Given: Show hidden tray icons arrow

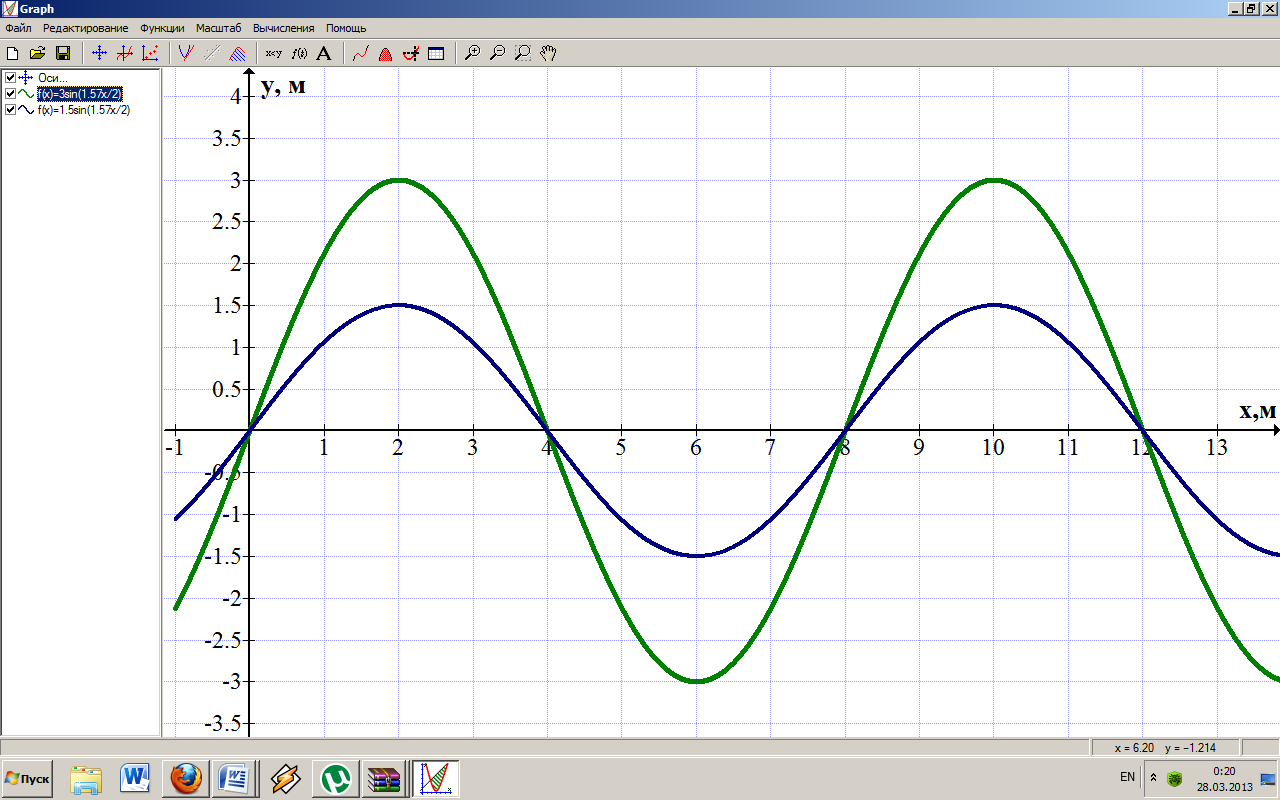Looking at the screenshot, I should tap(1152, 777).
